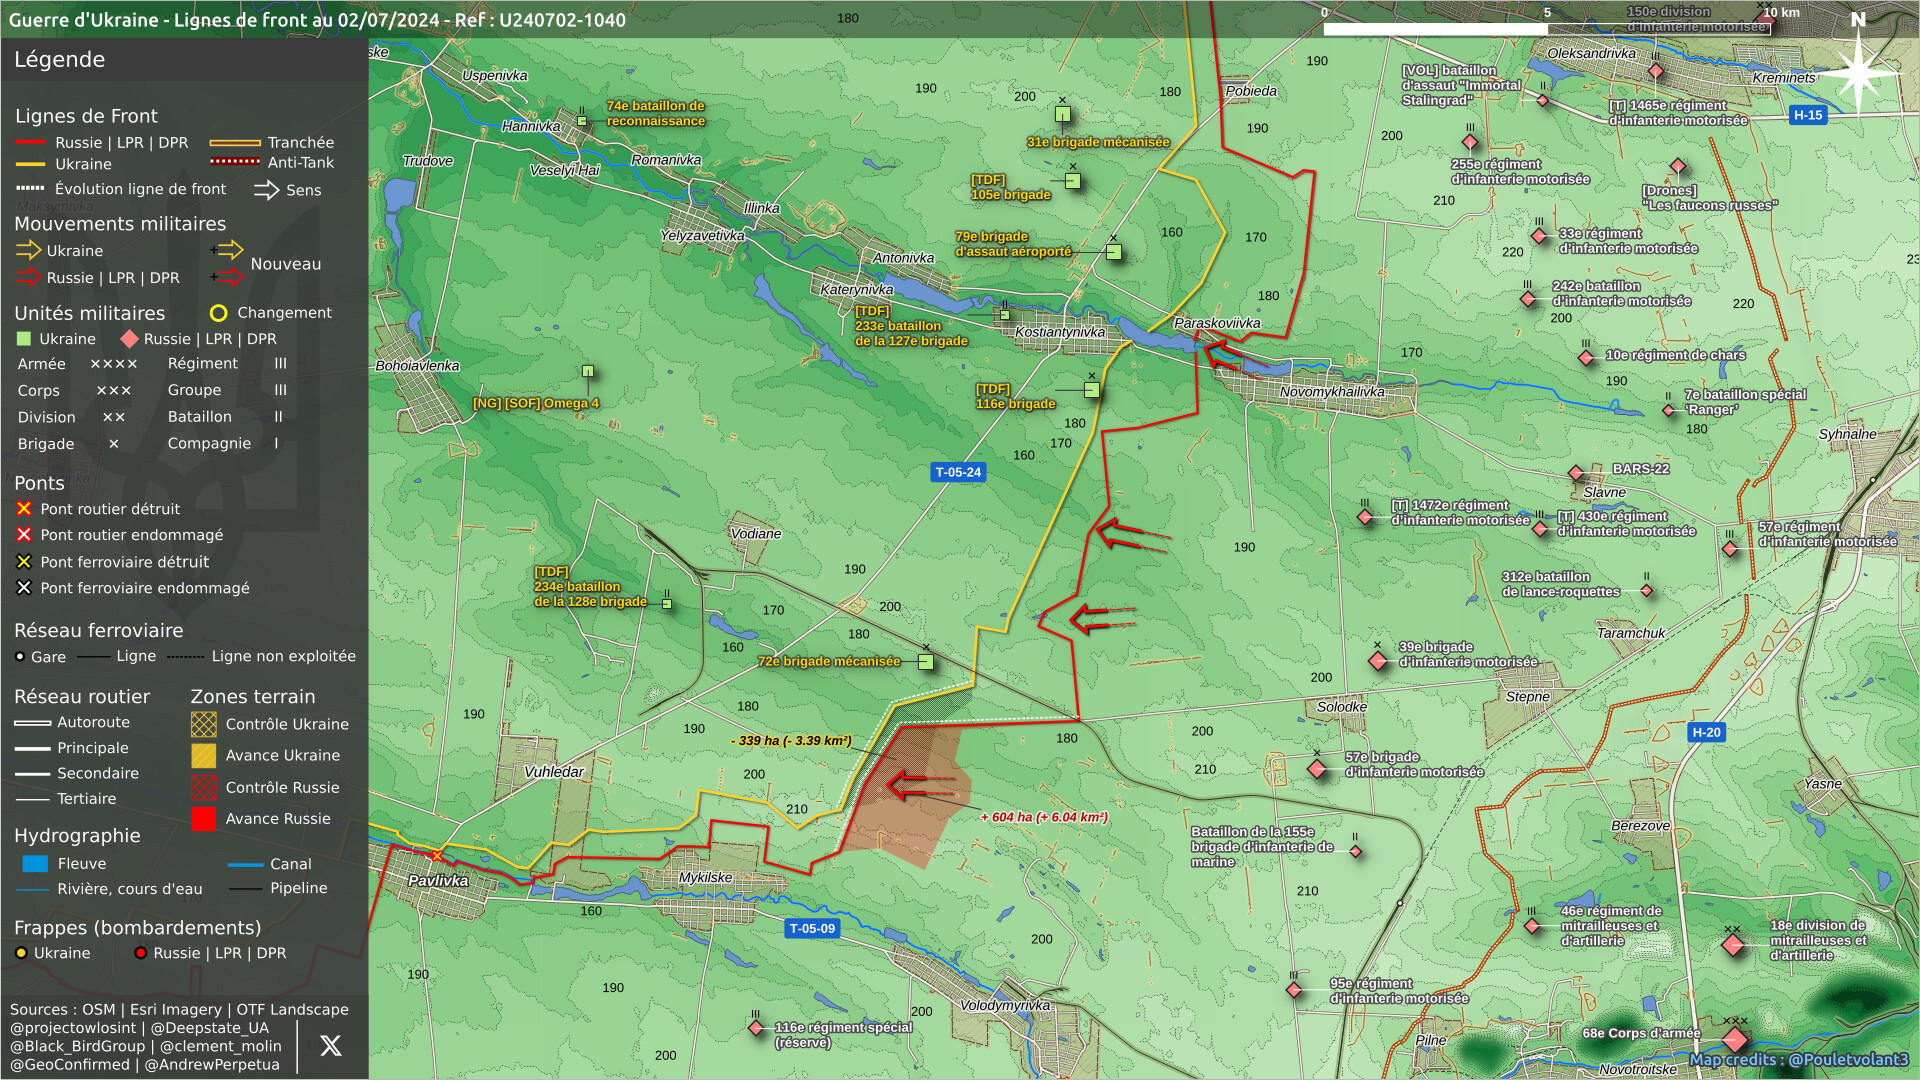Click the +604 ha Russian advance label
The width and height of the screenshot is (1920, 1080).
tap(1044, 818)
